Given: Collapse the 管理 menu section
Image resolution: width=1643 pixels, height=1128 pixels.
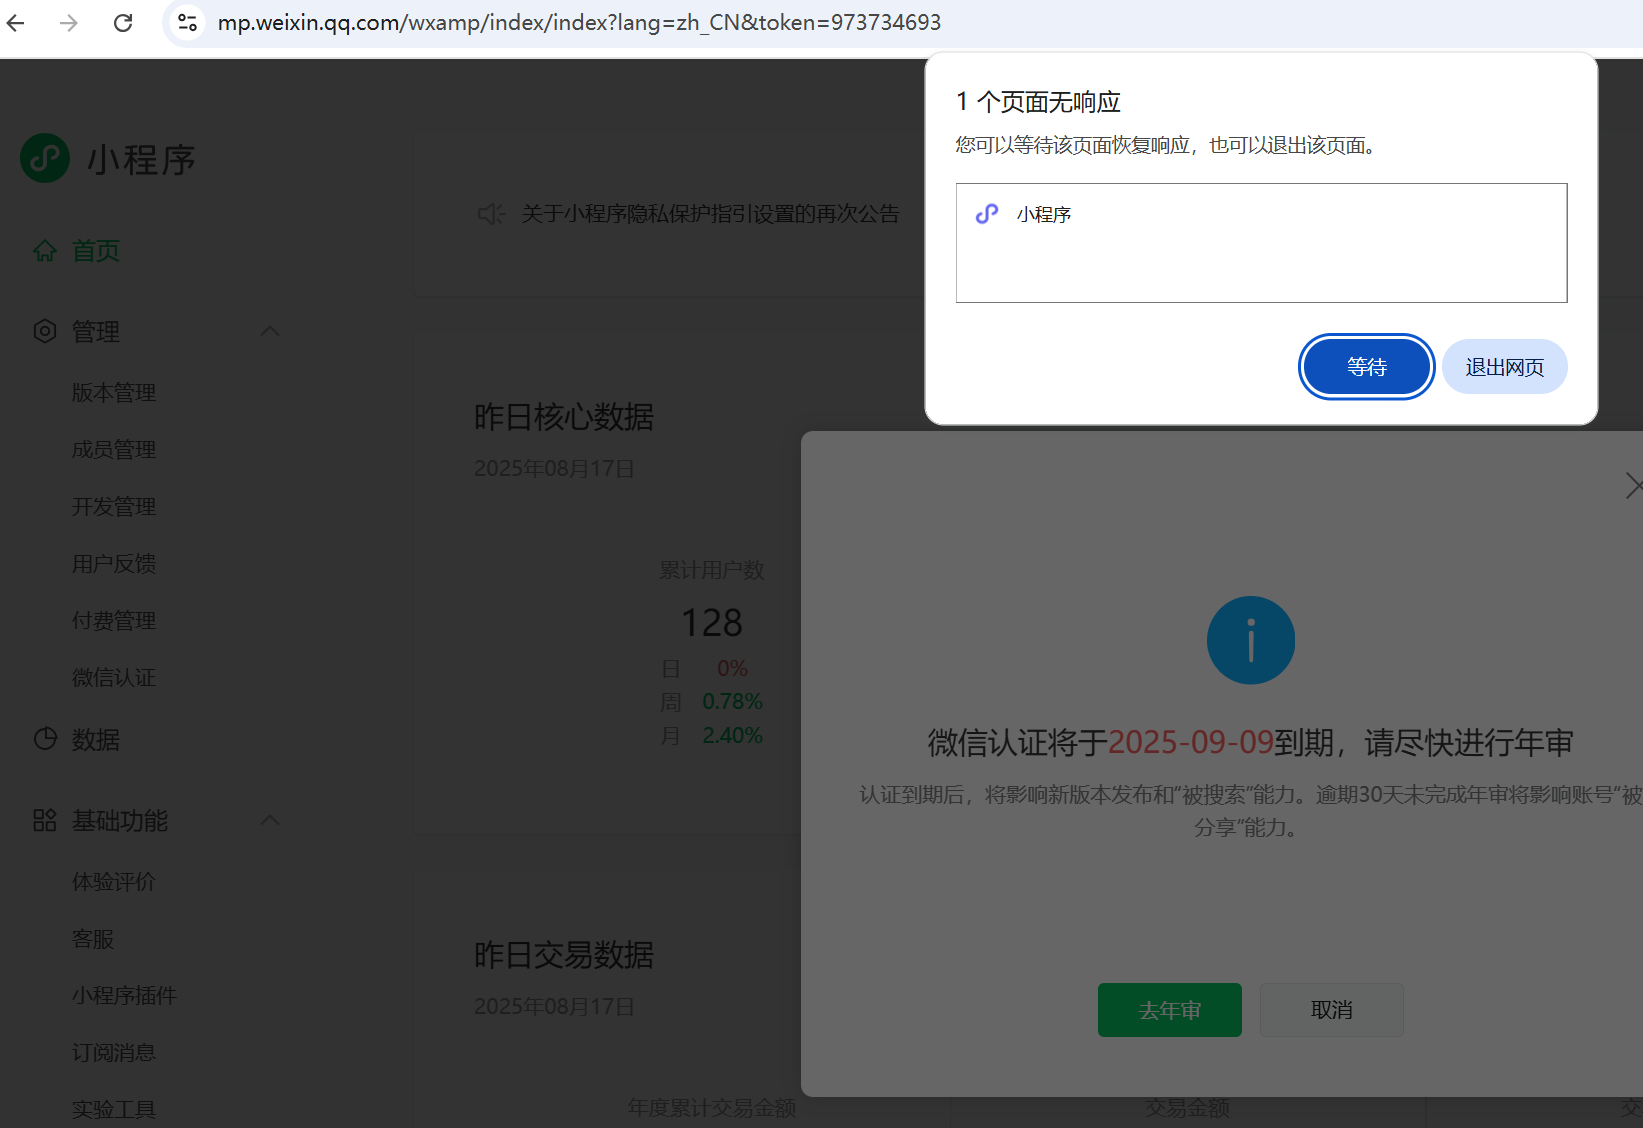Looking at the screenshot, I should coord(270,331).
